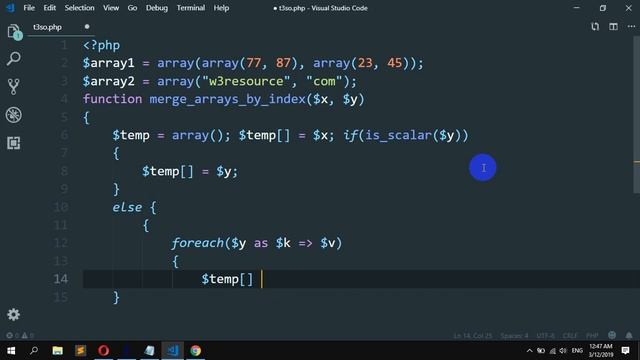
Task: Click on $array1 variable in line 2
Action: (x=109, y=63)
